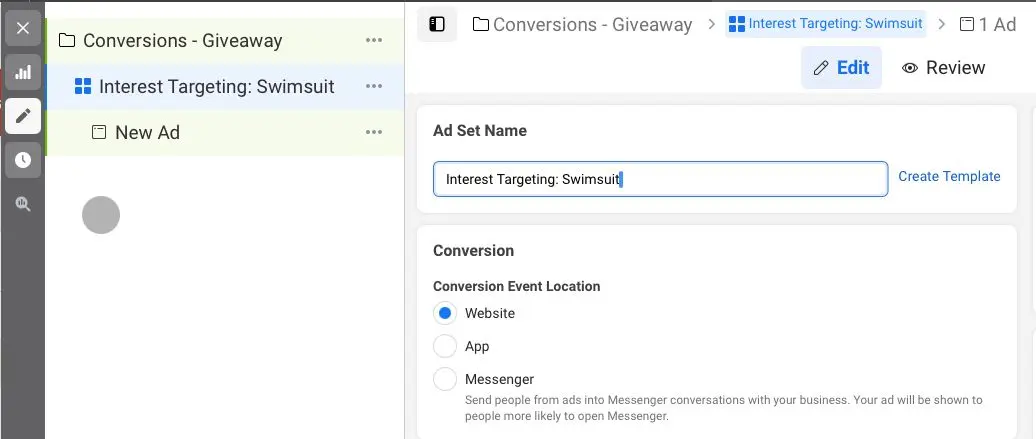Click the New Ad page icon
The width and height of the screenshot is (1036, 439).
pos(99,132)
